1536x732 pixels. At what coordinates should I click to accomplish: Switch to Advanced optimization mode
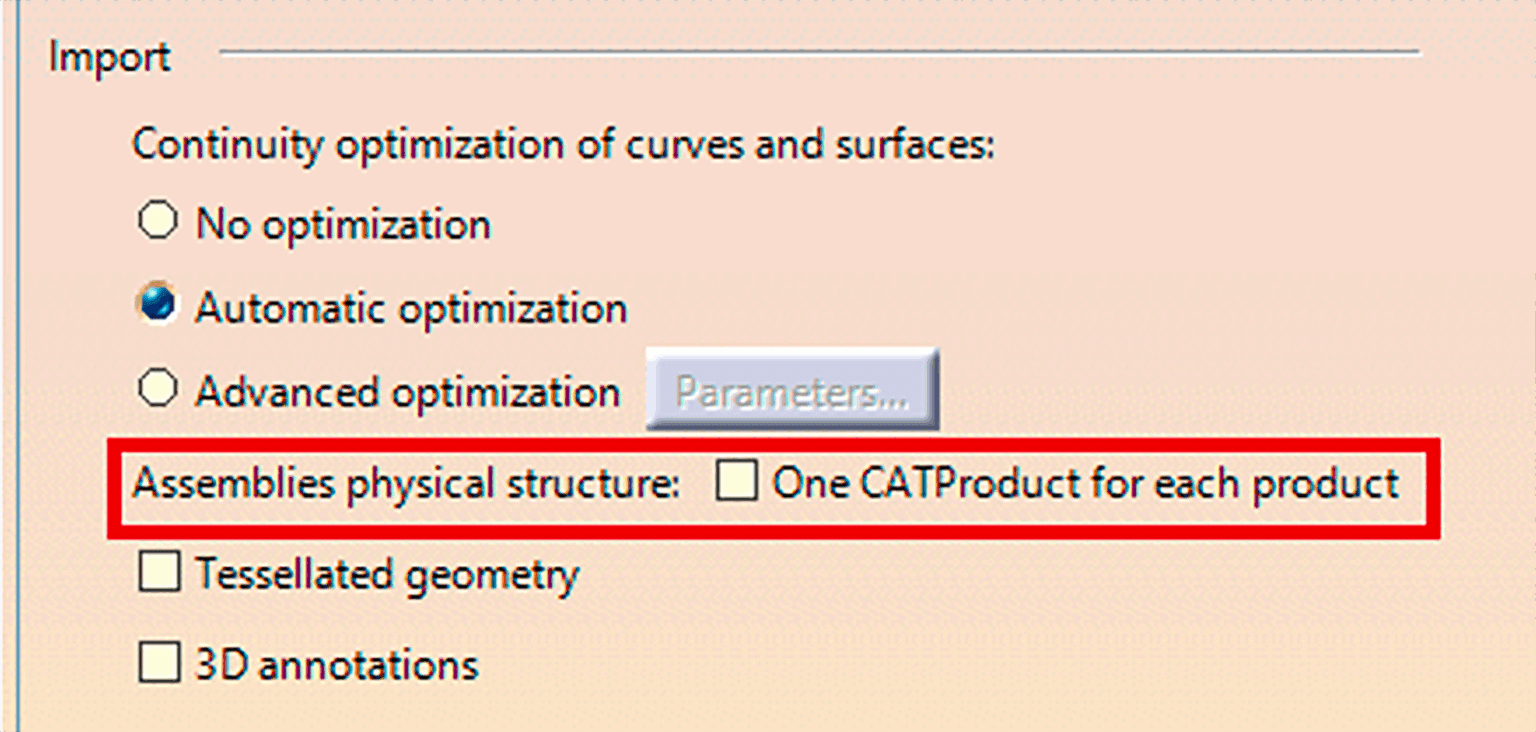click(157, 390)
